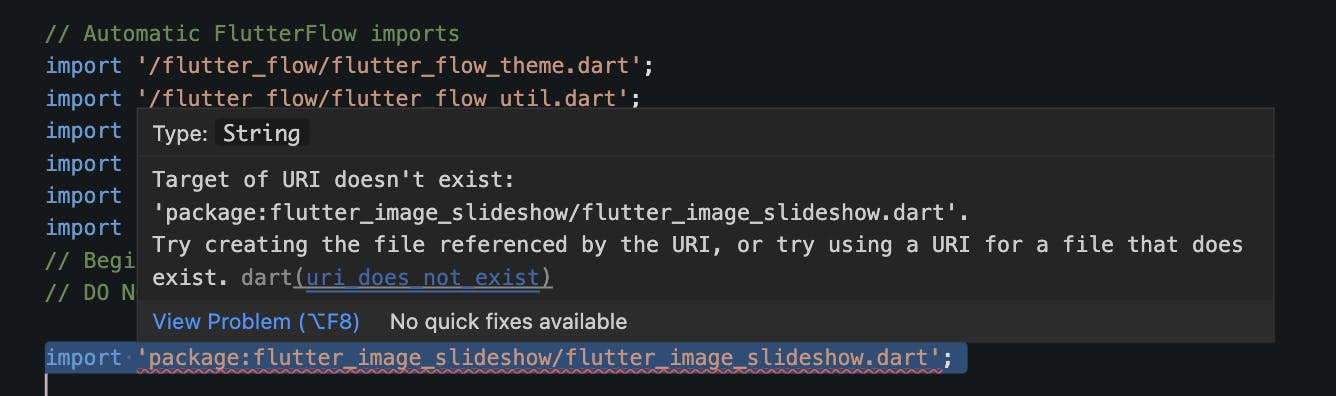The height and width of the screenshot is (396, 1336).
Task: Click the 'No quick fixes available' text
Action: 508,322
